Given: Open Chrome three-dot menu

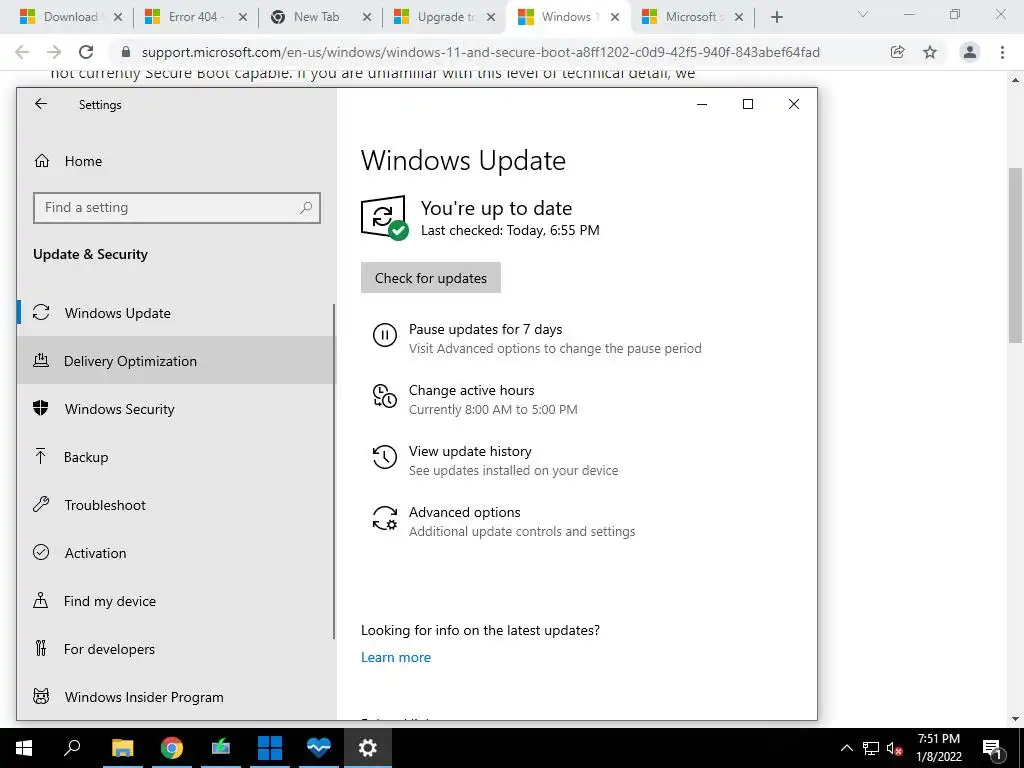Looking at the screenshot, I should pos(1002,52).
